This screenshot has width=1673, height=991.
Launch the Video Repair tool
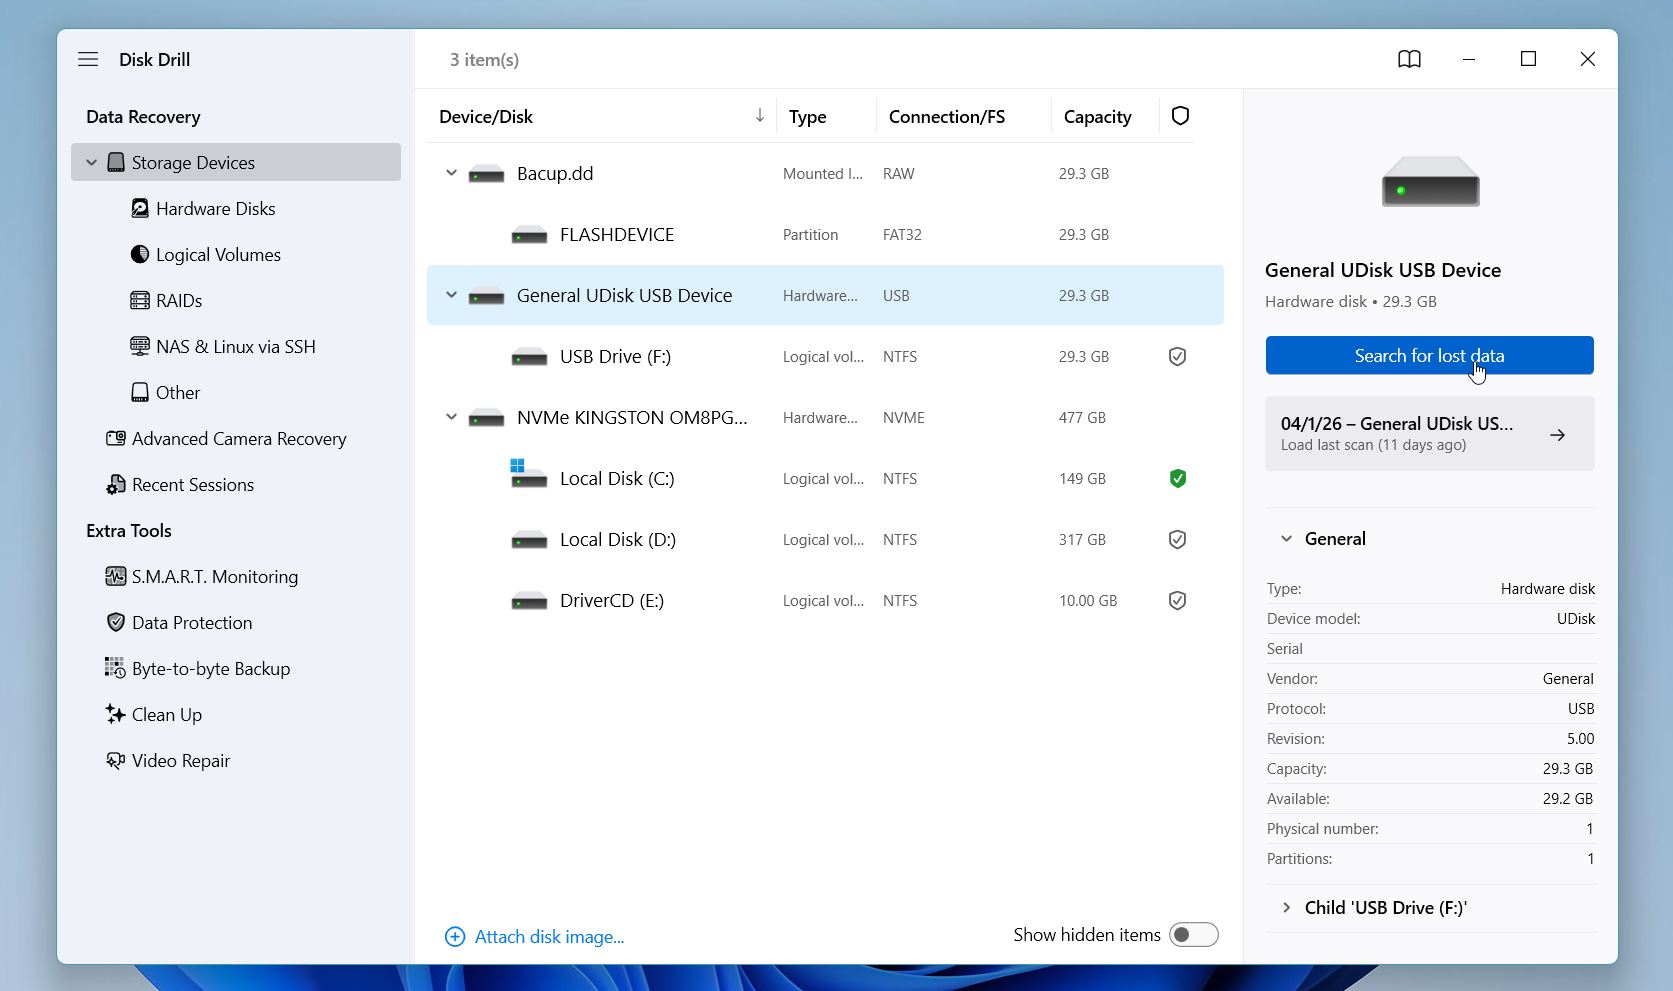pos(180,760)
